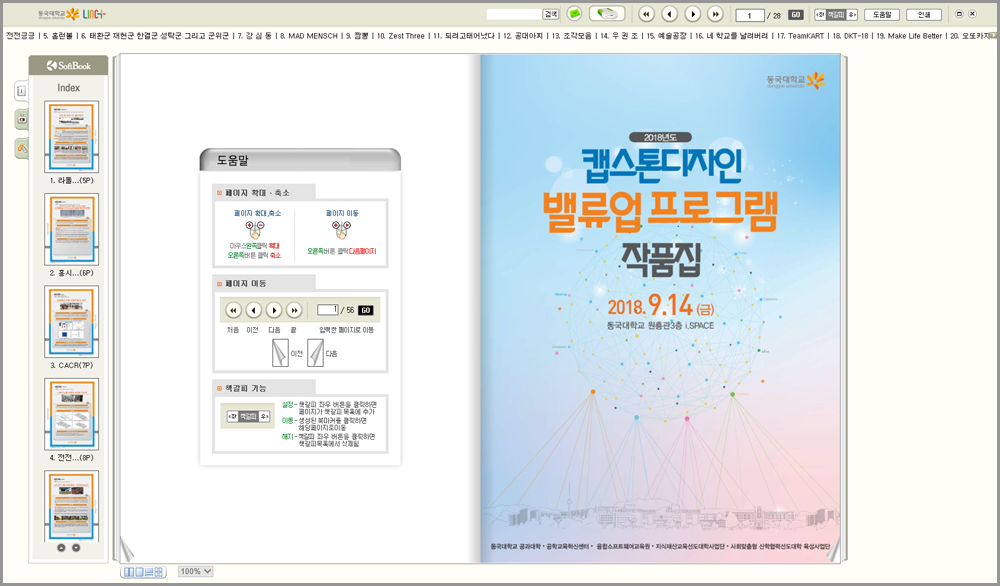
Task: Open thumbnail 4. 전전...(8P)
Action: tap(71, 414)
